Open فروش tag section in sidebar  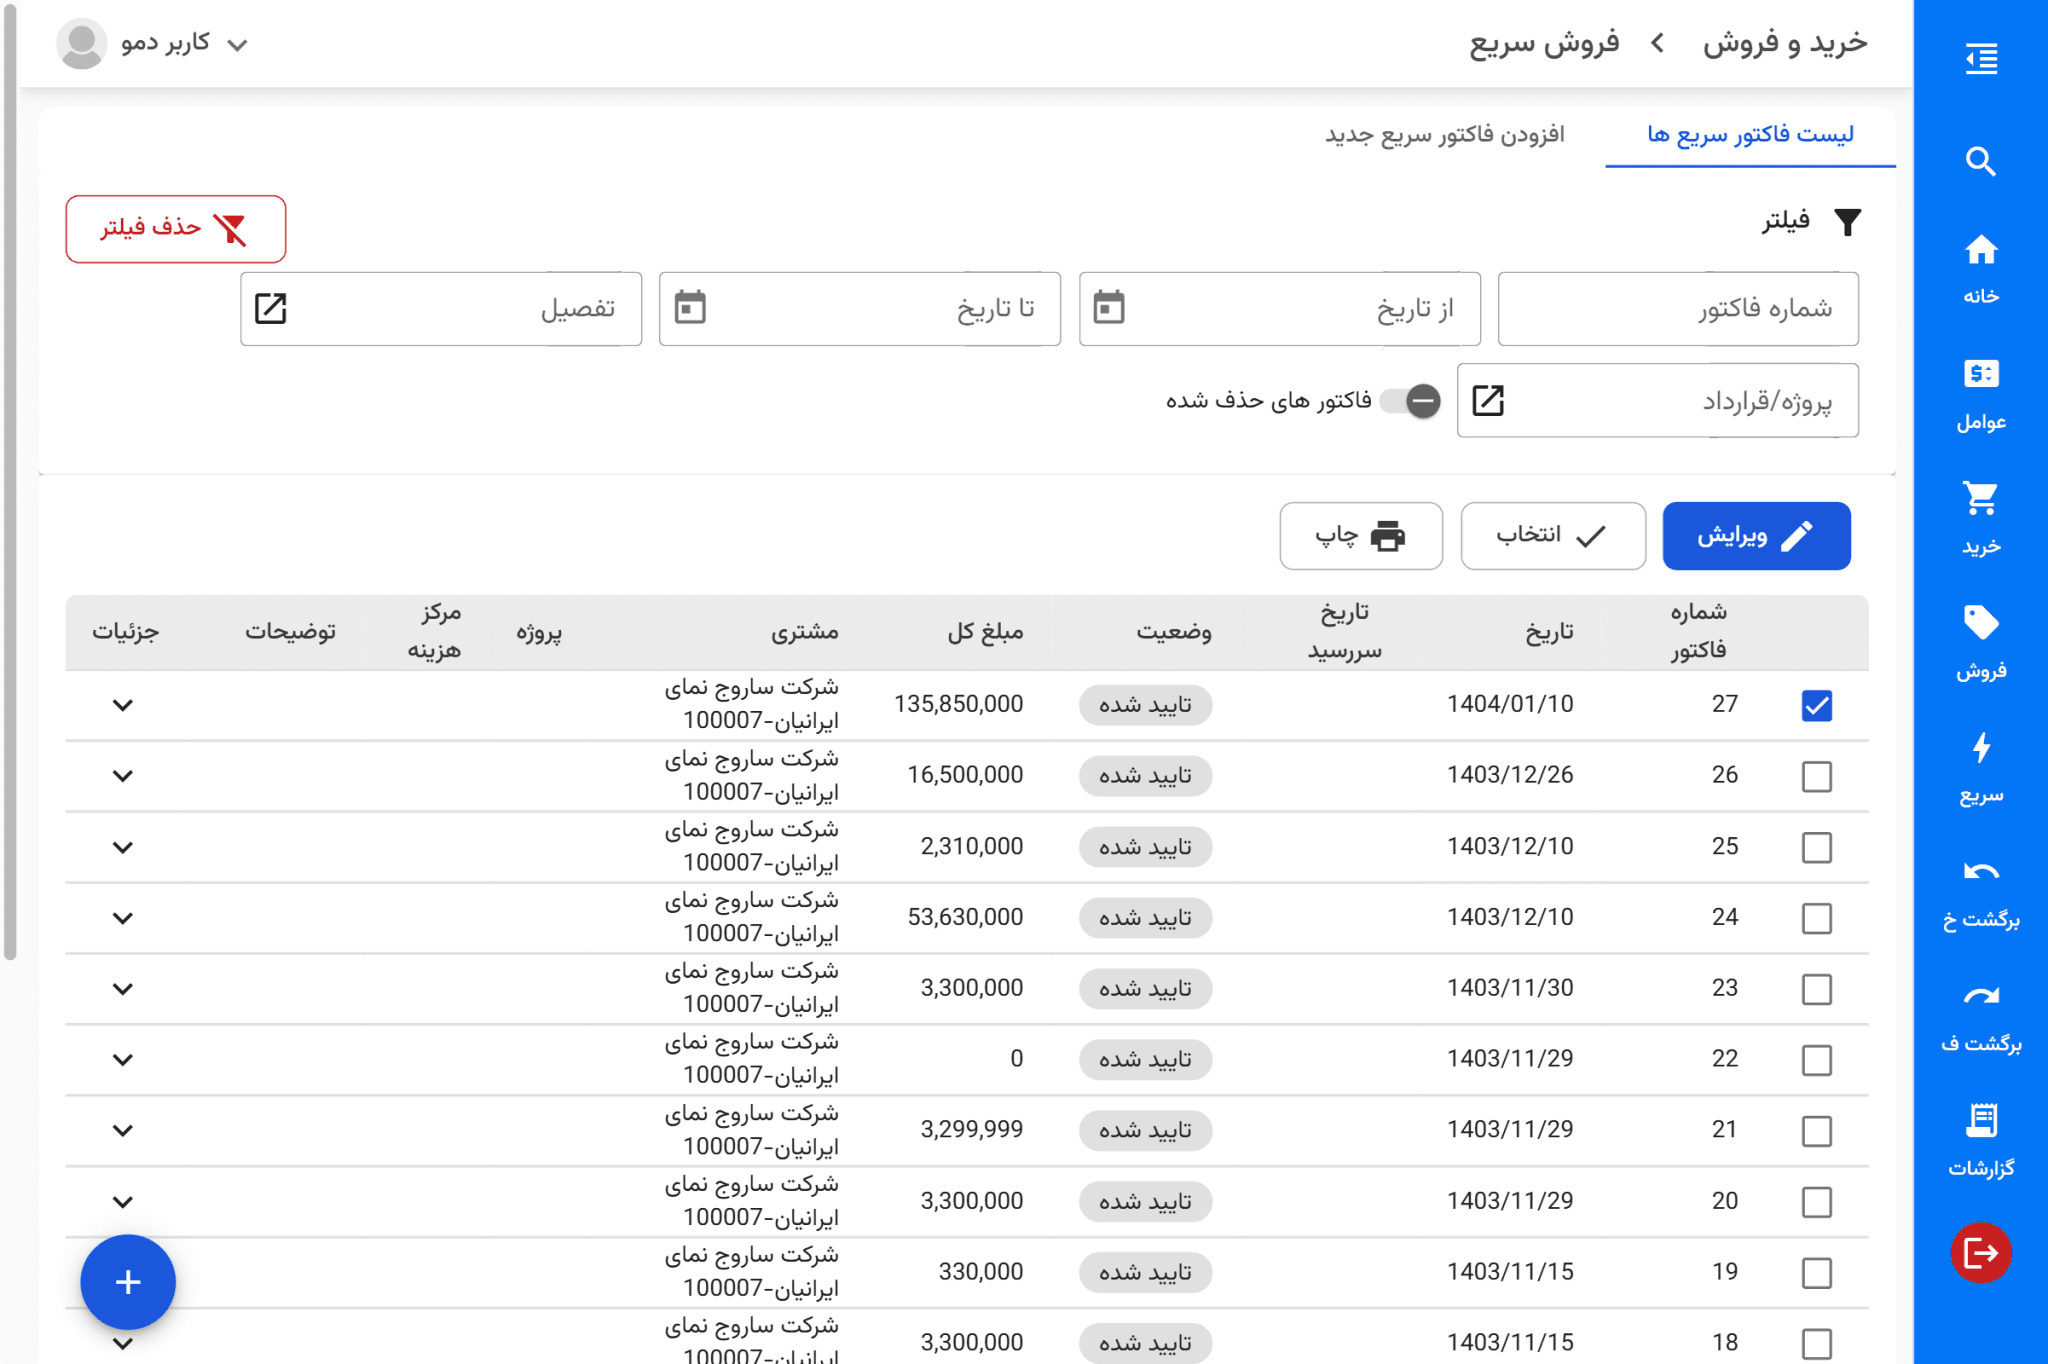pyautogui.click(x=1981, y=642)
